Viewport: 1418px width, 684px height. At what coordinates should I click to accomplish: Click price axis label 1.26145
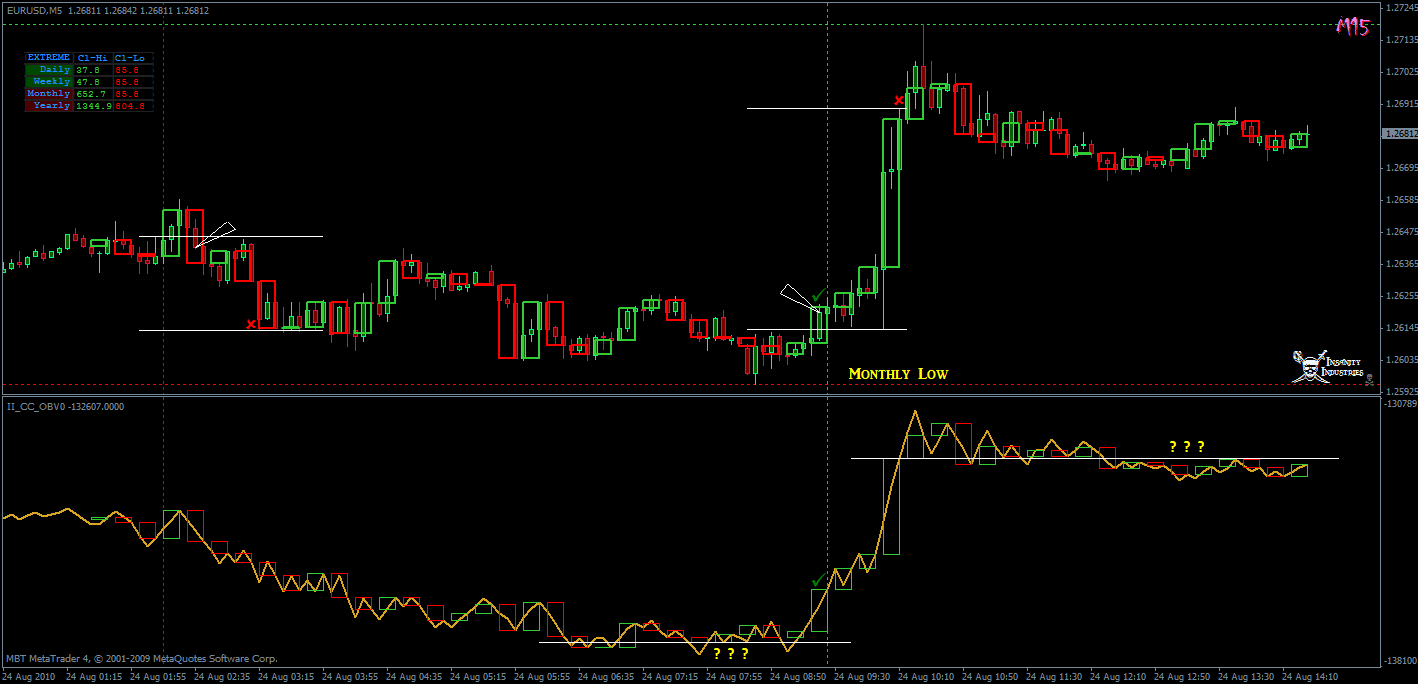1402,328
